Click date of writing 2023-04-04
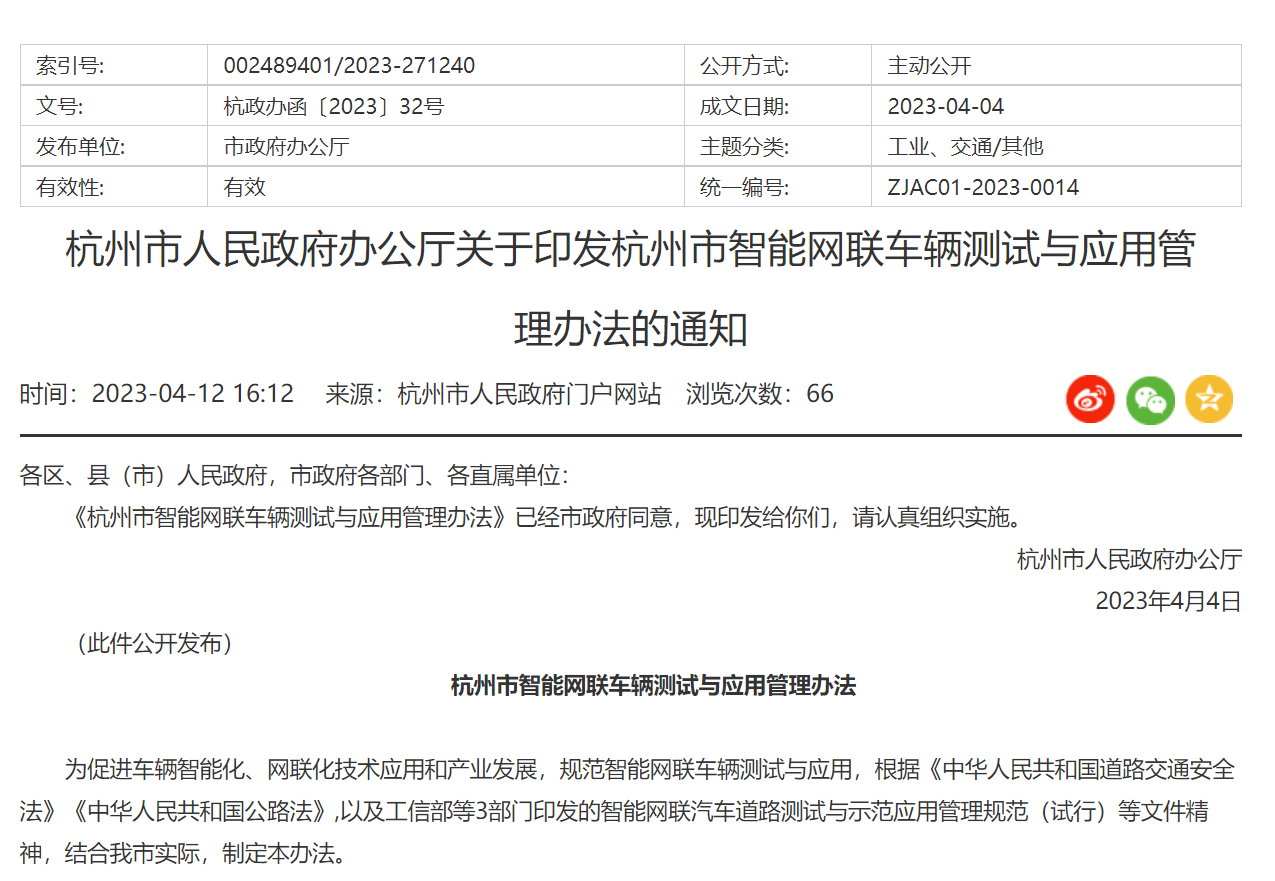Image resolution: width=1275 pixels, height=881 pixels. pyautogui.click(x=945, y=106)
